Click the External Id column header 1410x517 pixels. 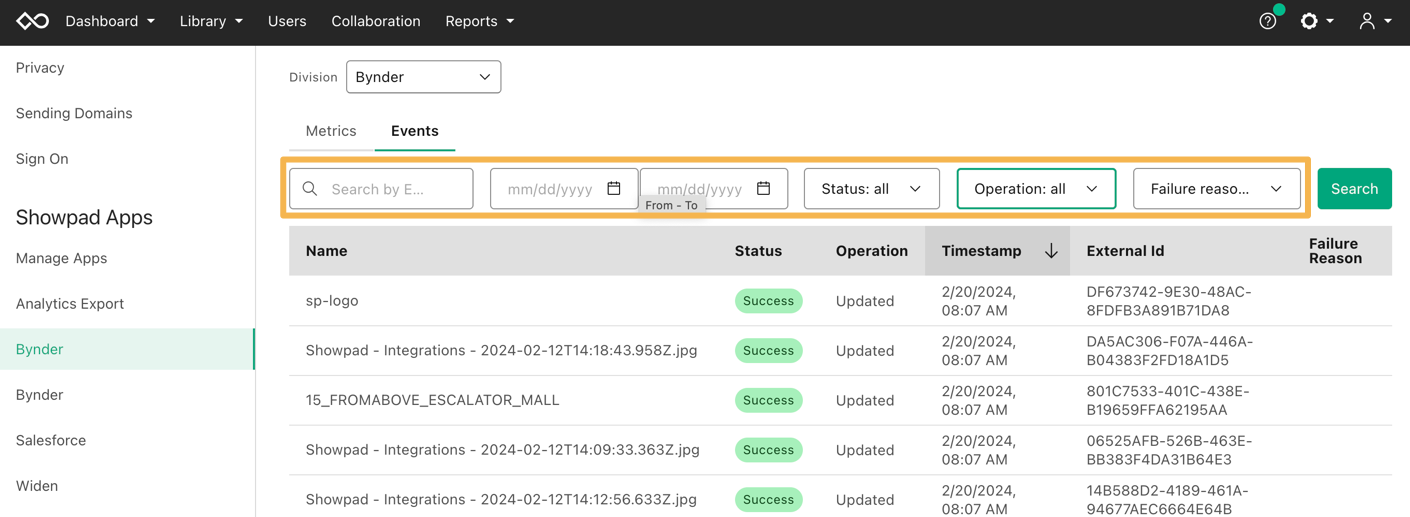(1125, 251)
